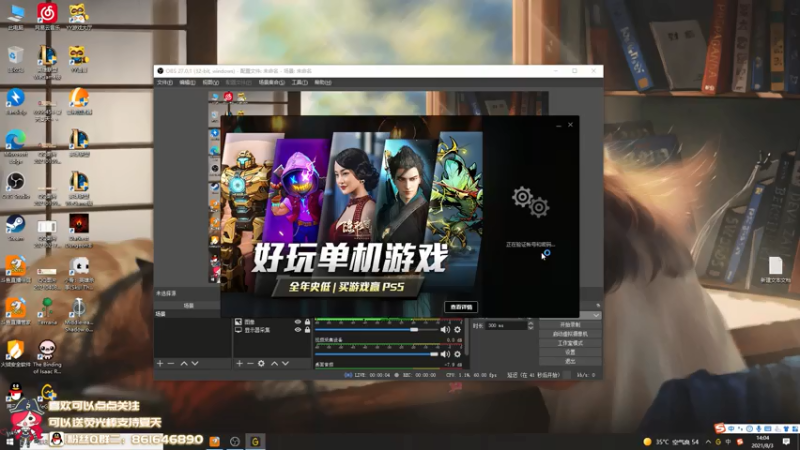800x450 pixels.
Task: Open the View menu in OBS
Action: point(211,82)
